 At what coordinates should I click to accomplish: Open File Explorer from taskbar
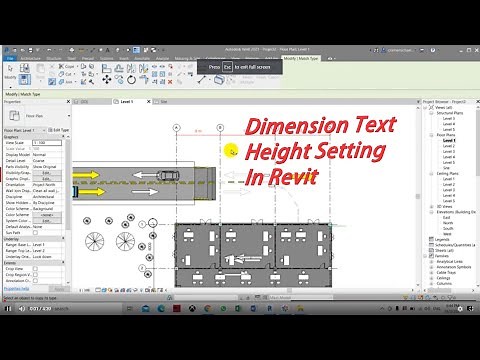300,309
